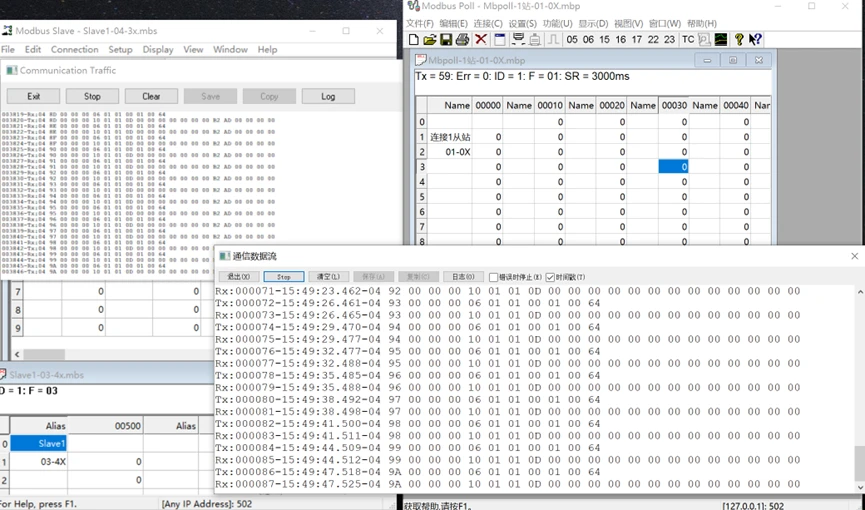This screenshot has width=865, height=510.
Task: Open Display menu in Modbus Slave
Action: pos(158,50)
